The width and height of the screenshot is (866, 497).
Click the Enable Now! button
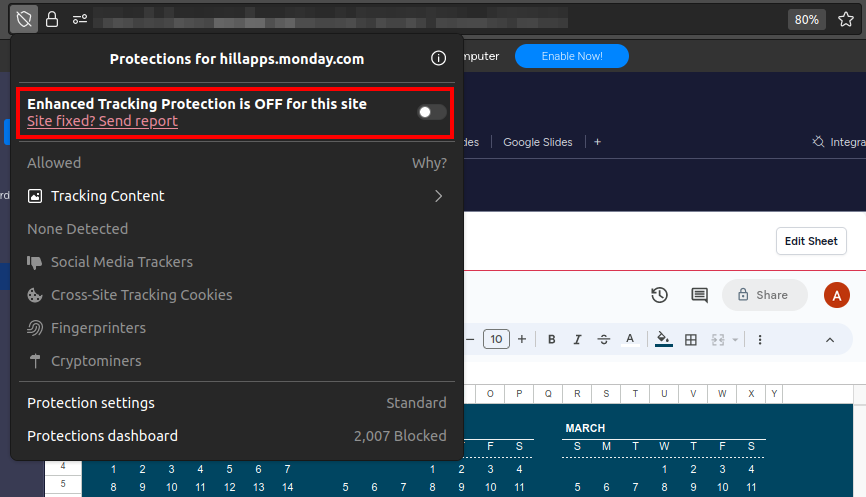[572, 56]
